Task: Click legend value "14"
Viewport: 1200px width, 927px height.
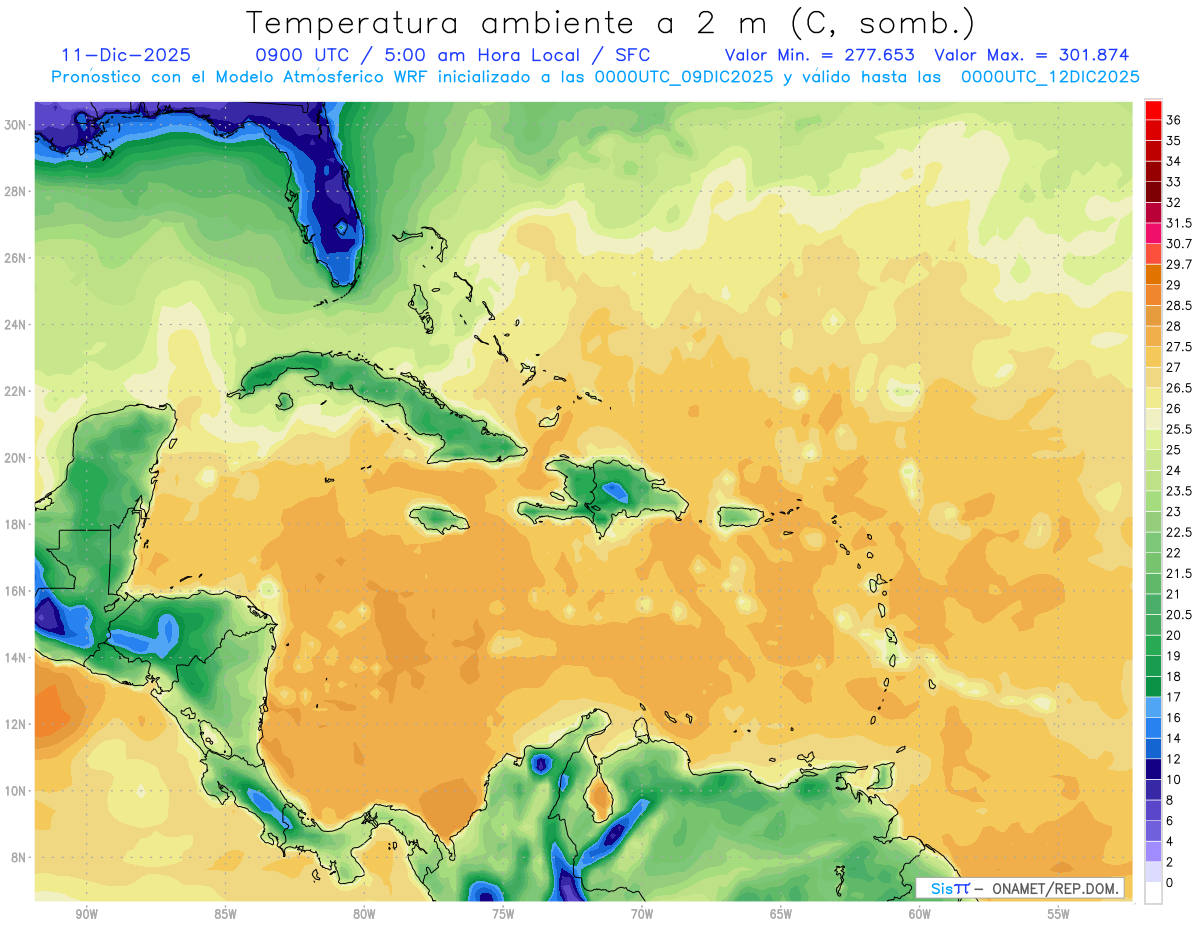Action: (x=1174, y=738)
